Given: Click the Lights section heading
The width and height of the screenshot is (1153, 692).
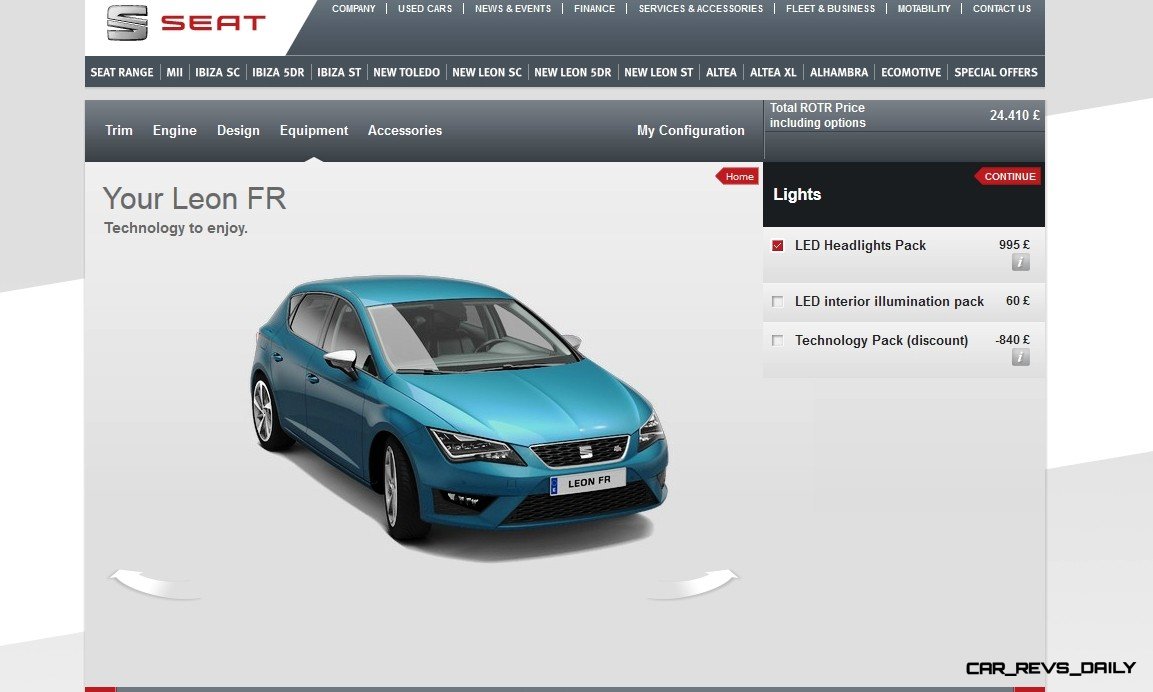Looking at the screenshot, I should [x=797, y=195].
